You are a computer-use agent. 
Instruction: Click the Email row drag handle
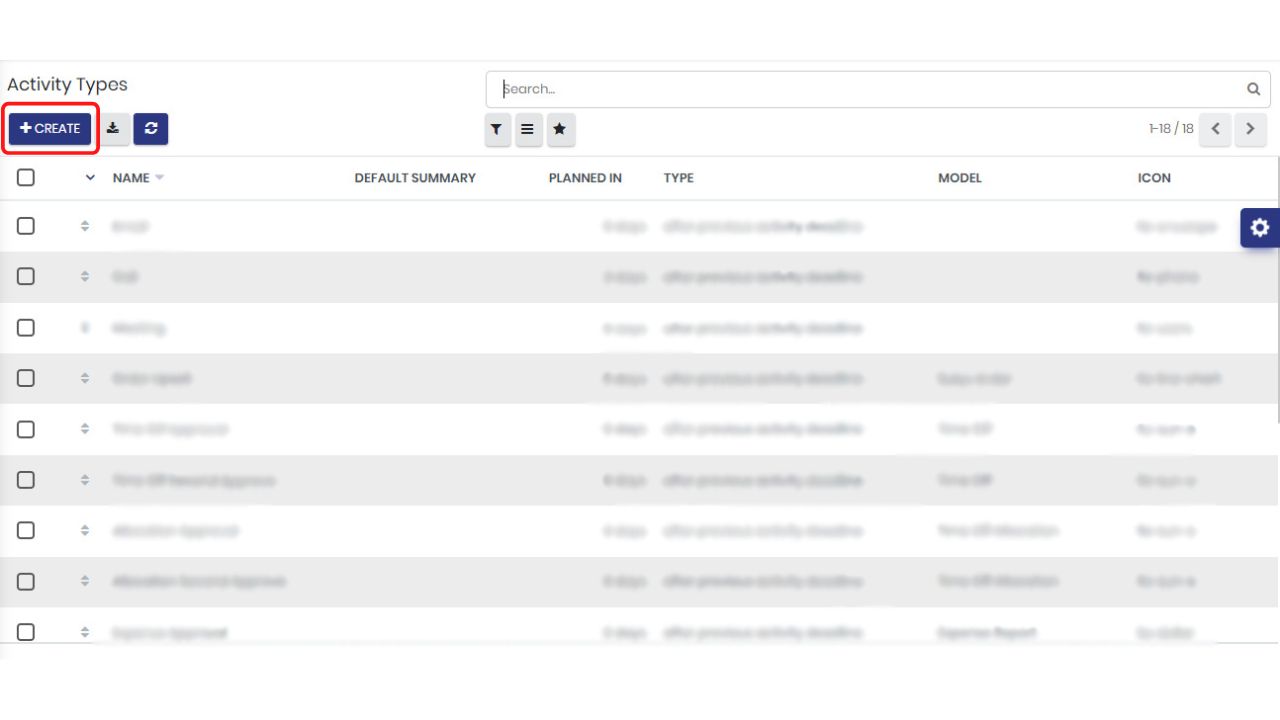pyautogui.click(x=85, y=226)
